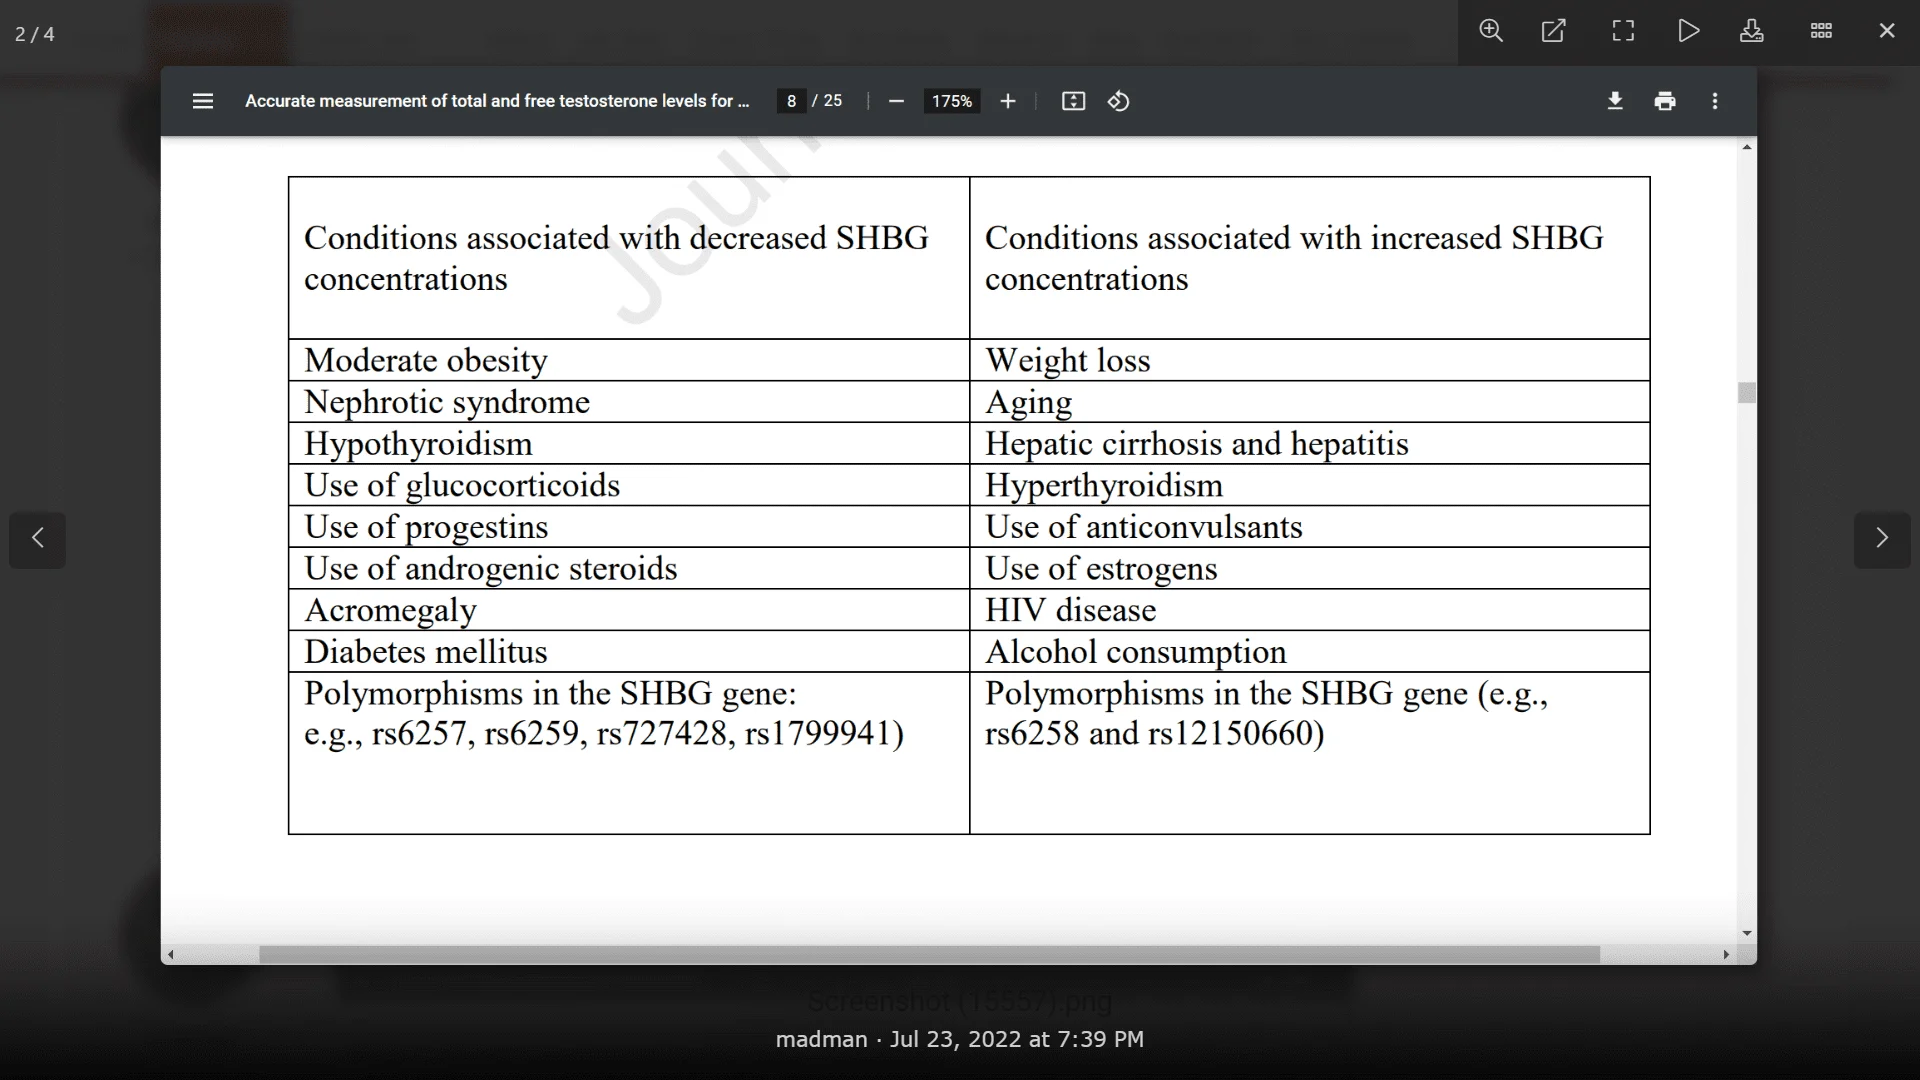Rotate PDF counterclockwise
The width and height of the screenshot is (1920, 1080).
click(1119, 101)
